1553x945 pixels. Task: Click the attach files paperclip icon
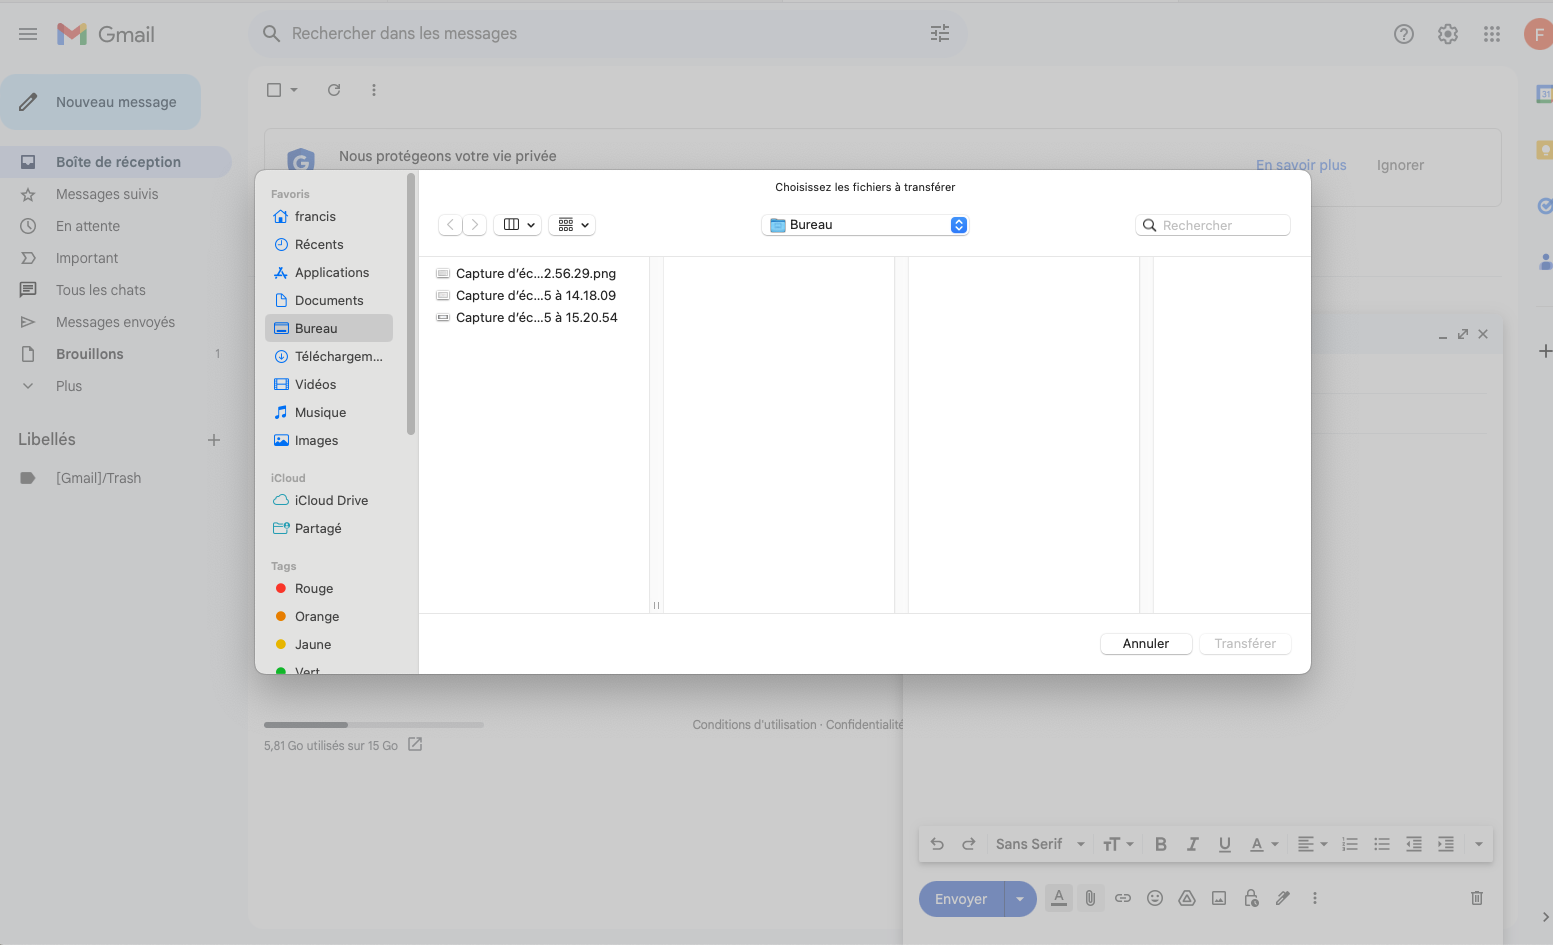[x=1090, y=898]
